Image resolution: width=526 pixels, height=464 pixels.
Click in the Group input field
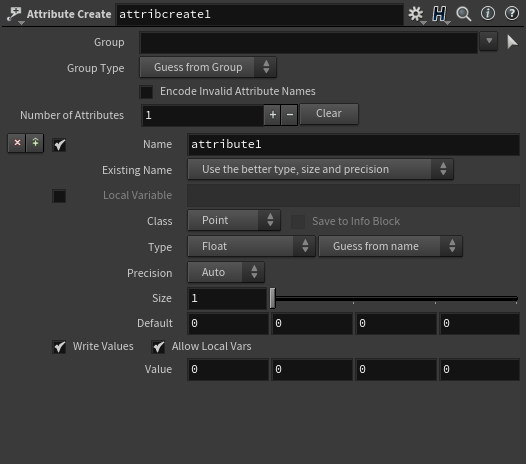click(x=309, y=42)
